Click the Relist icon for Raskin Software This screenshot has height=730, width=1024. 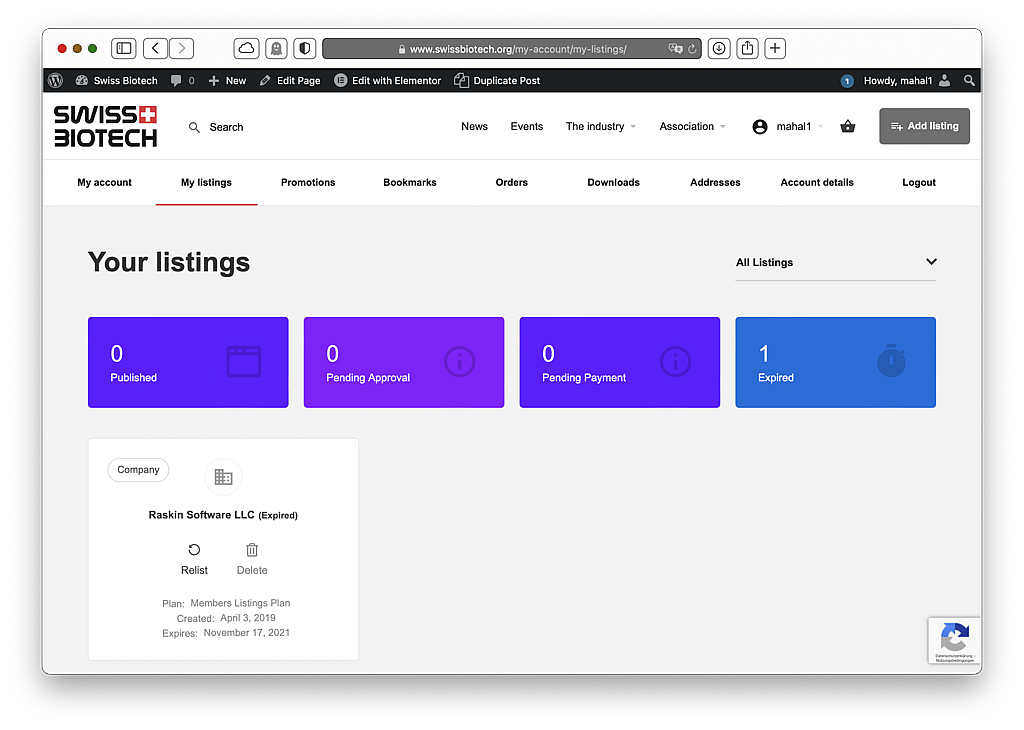point(194,550)
